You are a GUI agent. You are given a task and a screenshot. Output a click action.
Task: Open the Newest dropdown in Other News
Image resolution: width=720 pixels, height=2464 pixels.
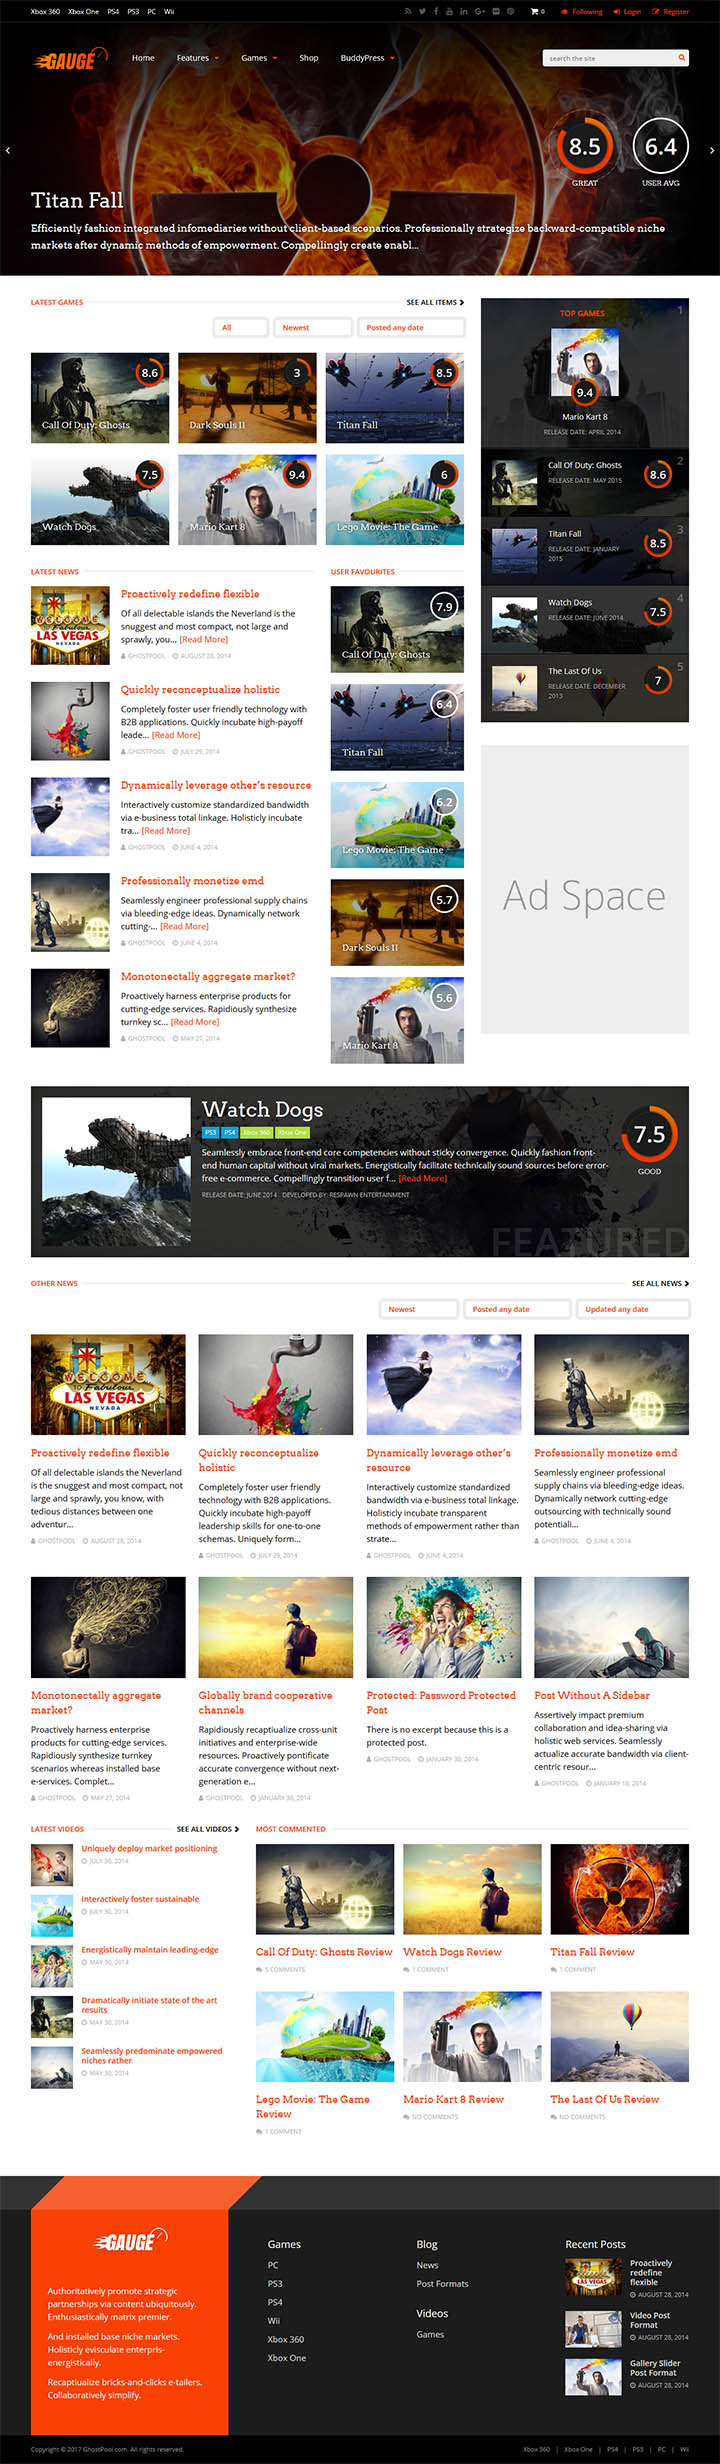point(419,1309)
